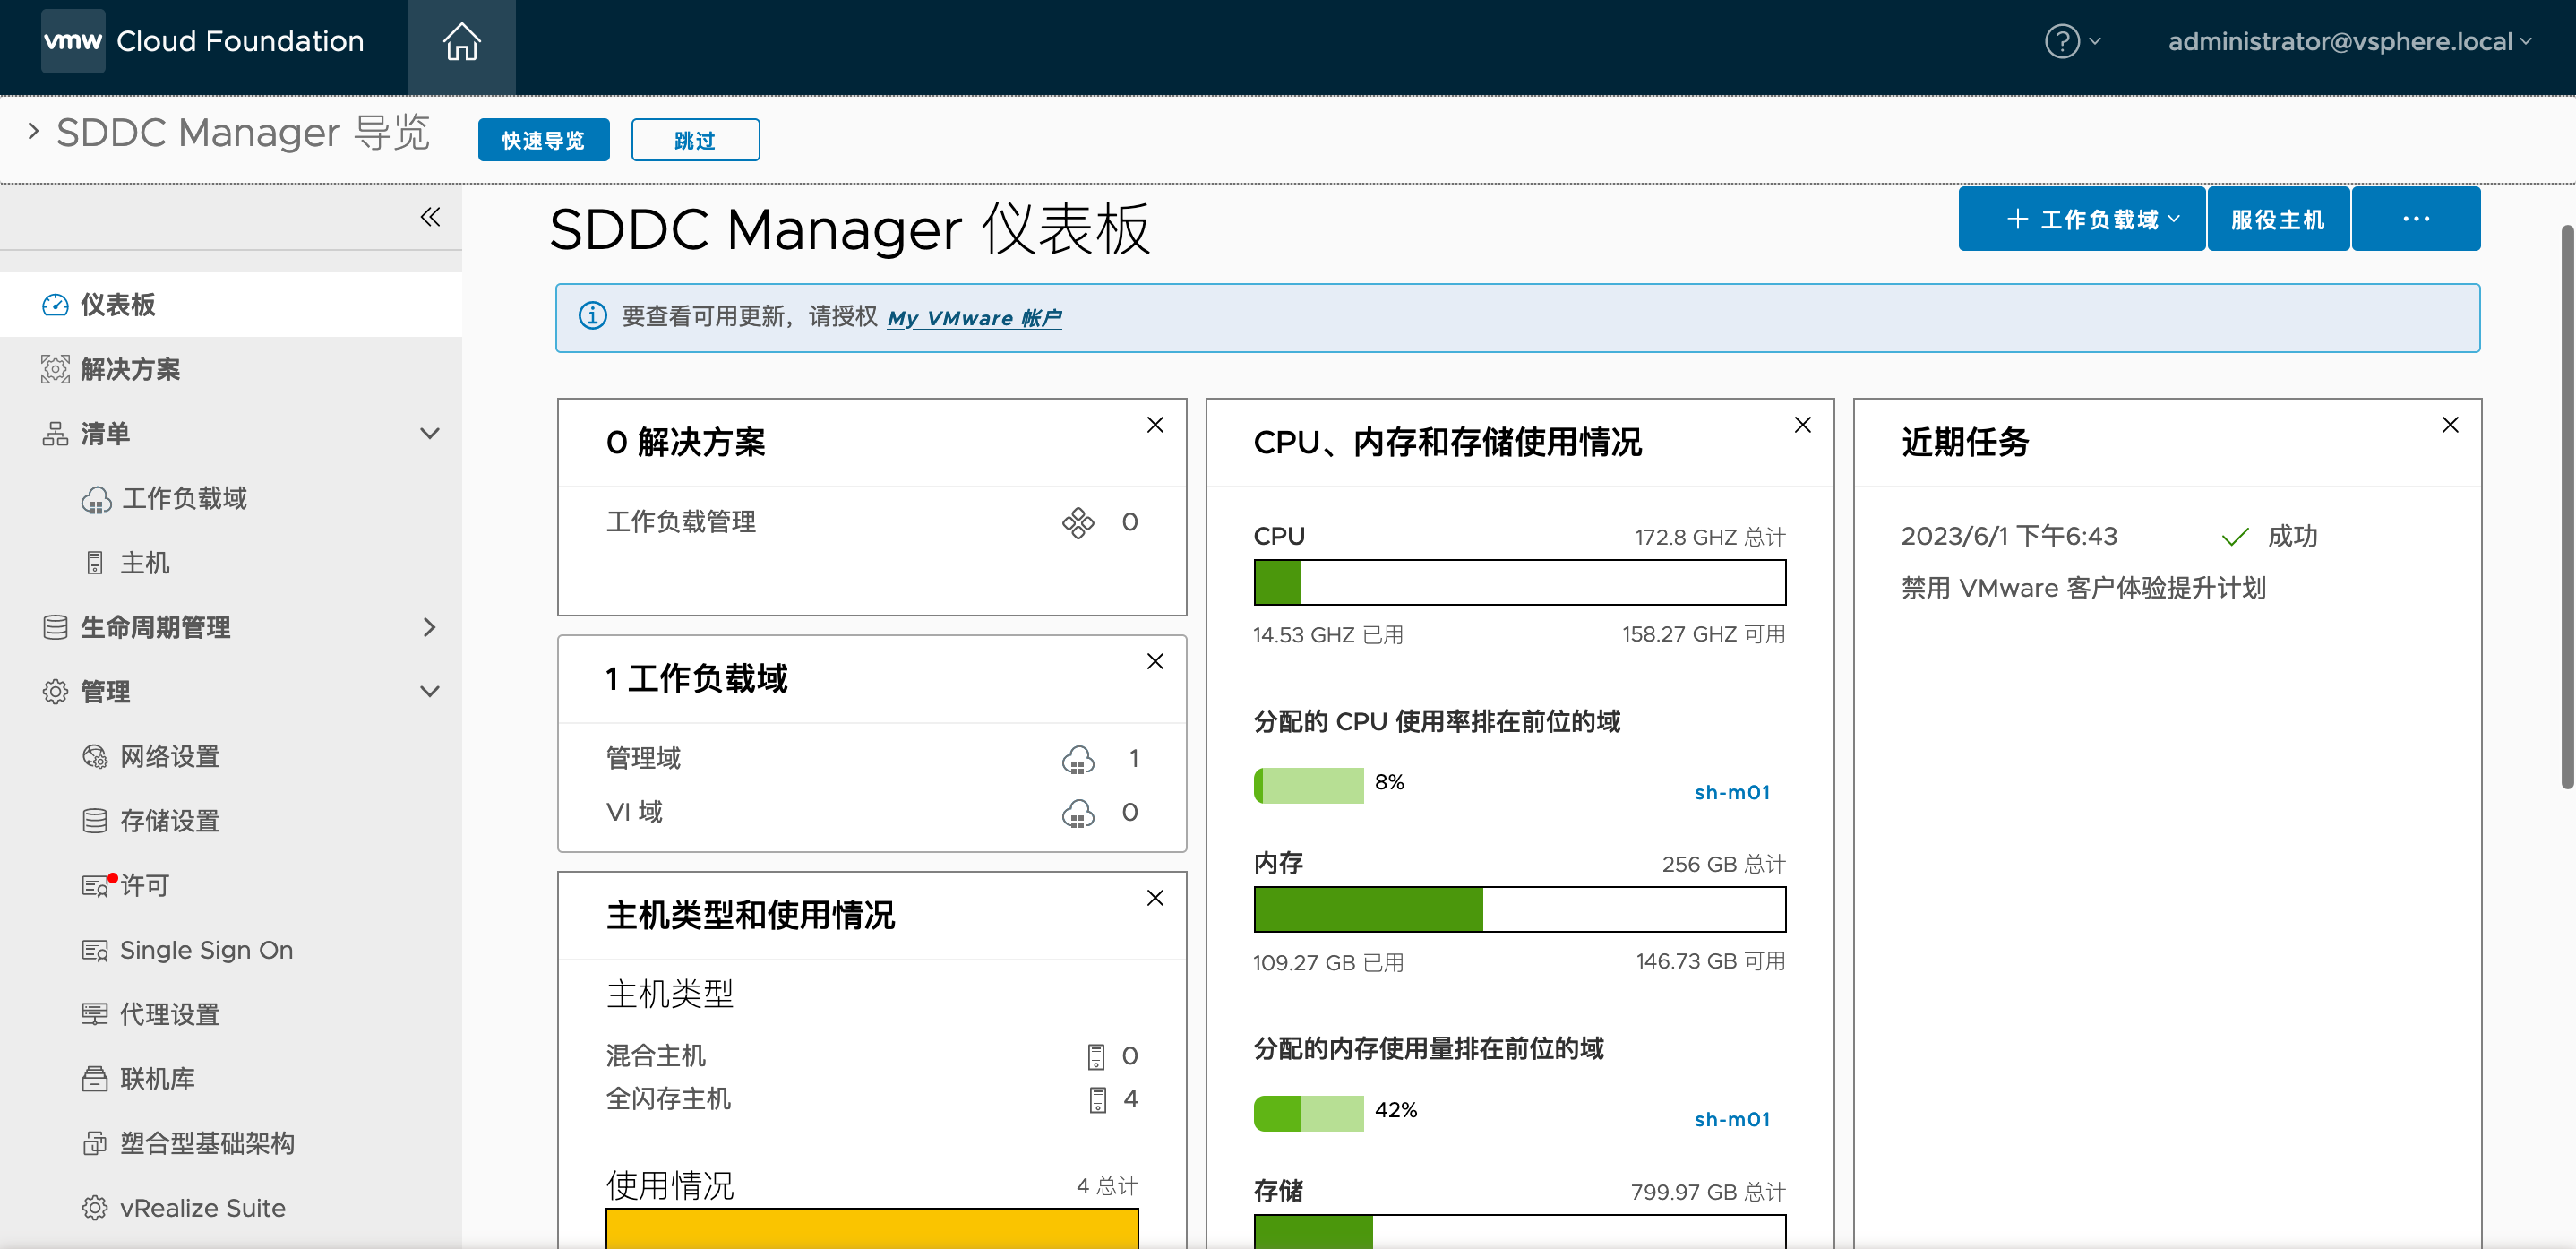Click the 跳过 button
This screenshot has width=2576, height=1249.
[695, 140]
